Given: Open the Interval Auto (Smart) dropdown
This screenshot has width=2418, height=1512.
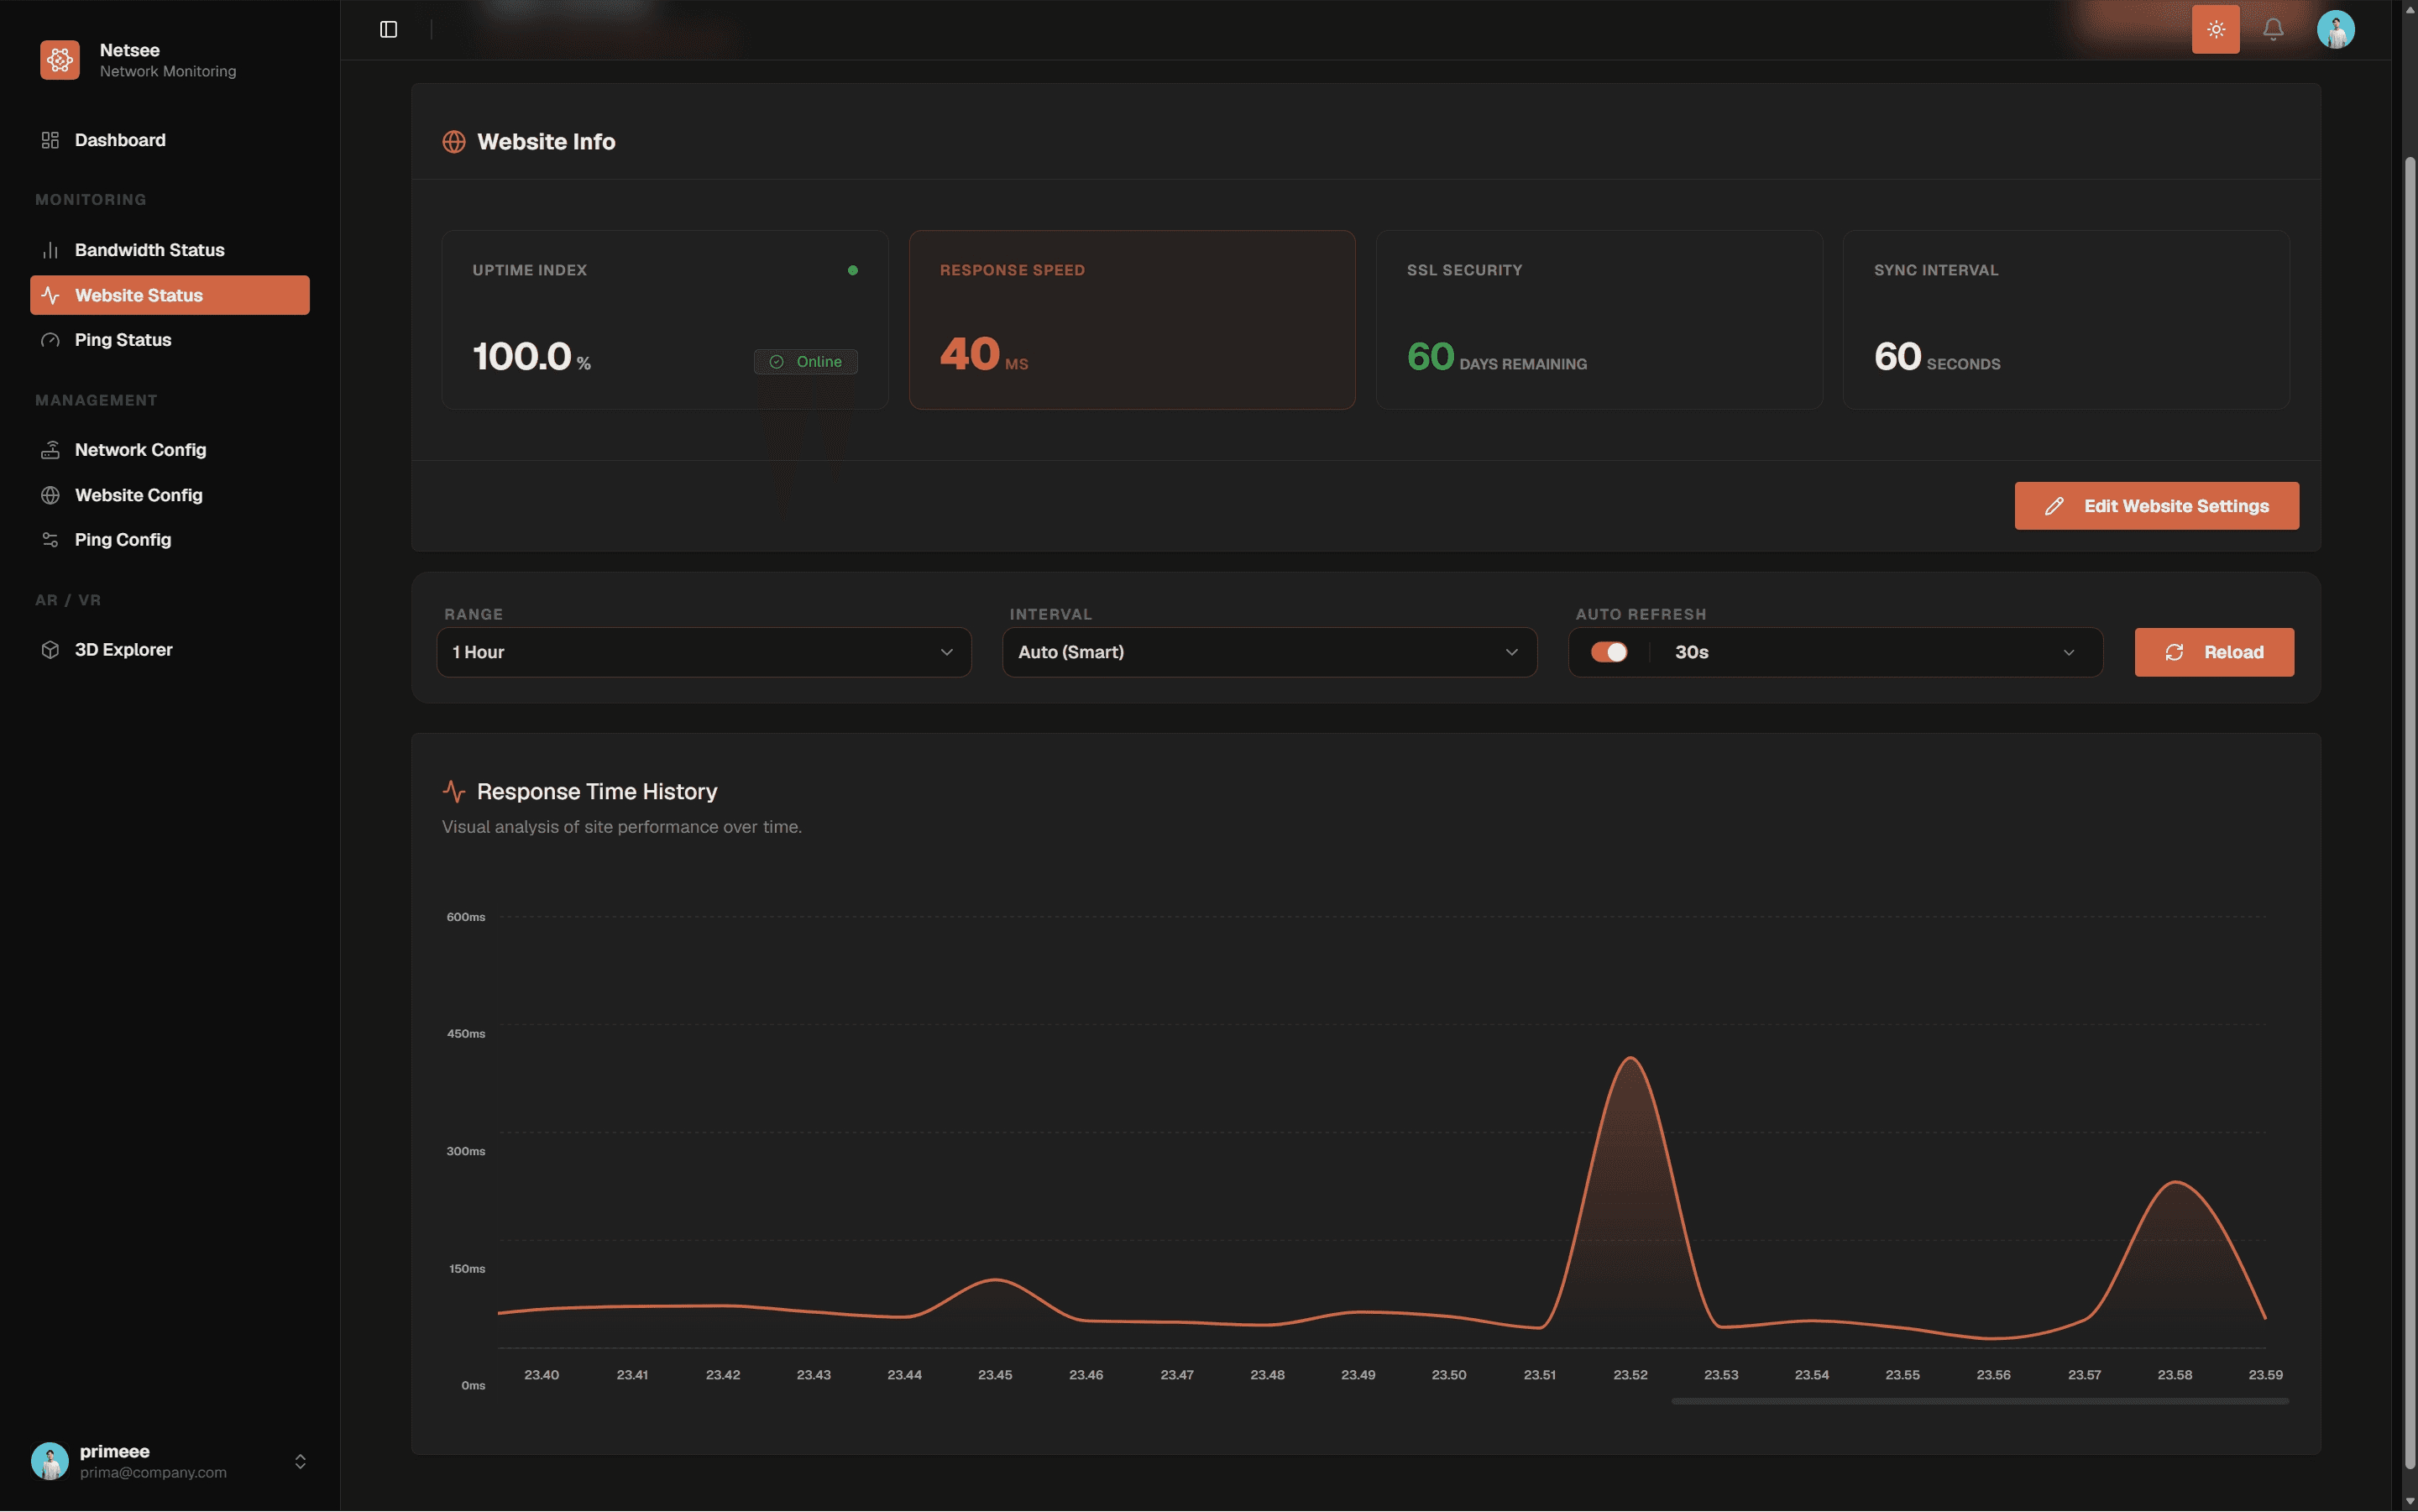Looking at the screenshot, I should 1269,652.
